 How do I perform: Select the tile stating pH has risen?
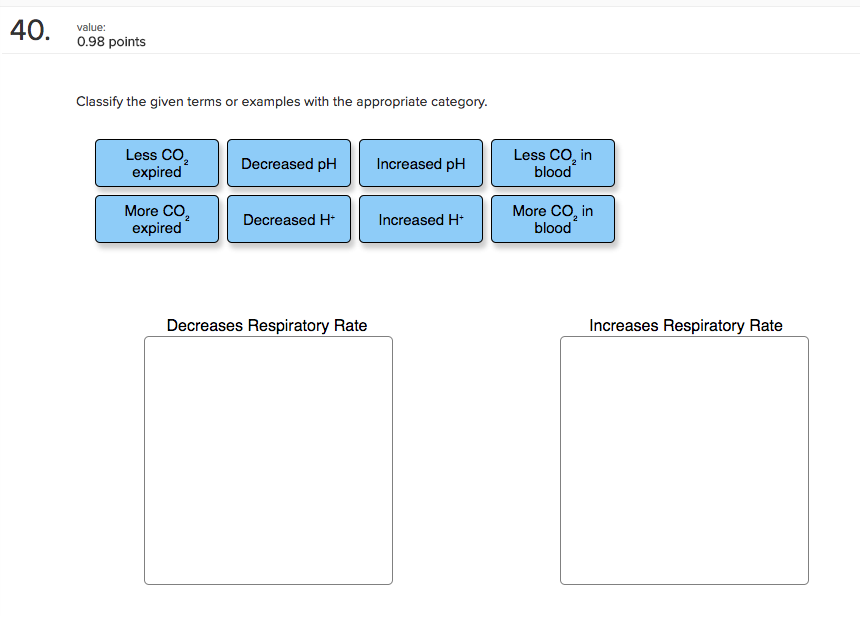[x=421, y=163]
